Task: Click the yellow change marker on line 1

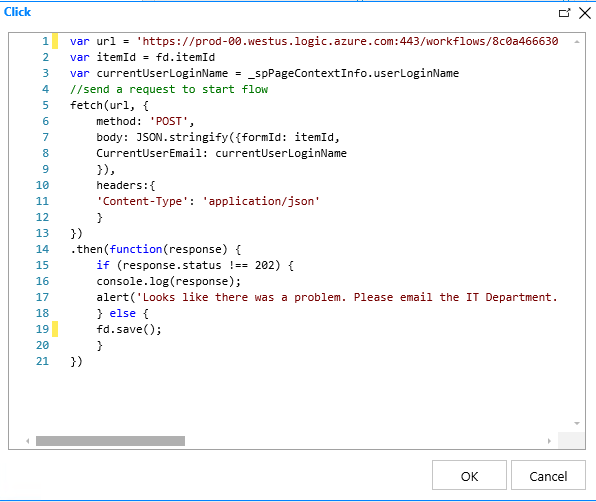Action: (x=55, y=41)
